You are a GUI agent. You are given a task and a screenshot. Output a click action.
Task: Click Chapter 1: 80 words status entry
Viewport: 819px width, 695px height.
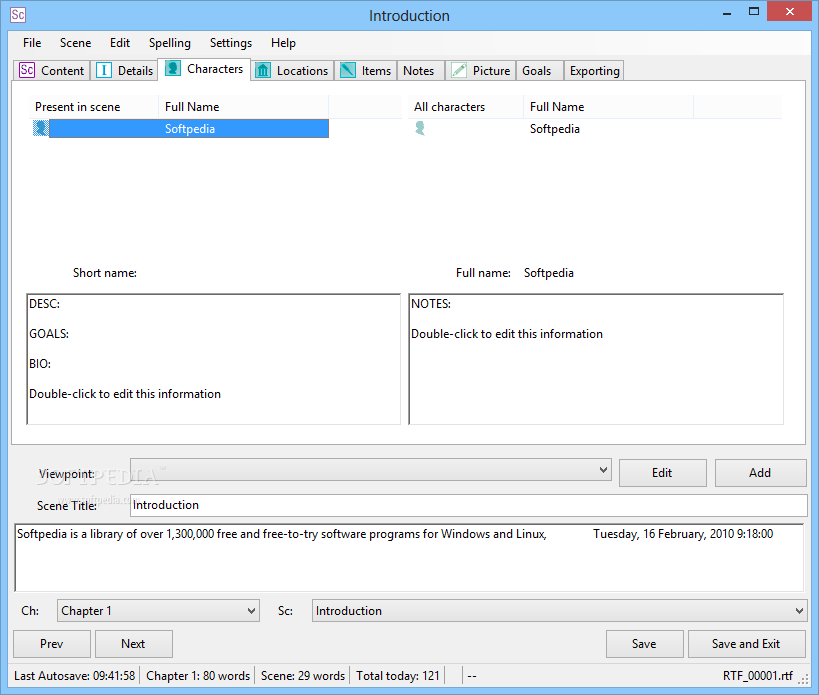pos(198,676)
